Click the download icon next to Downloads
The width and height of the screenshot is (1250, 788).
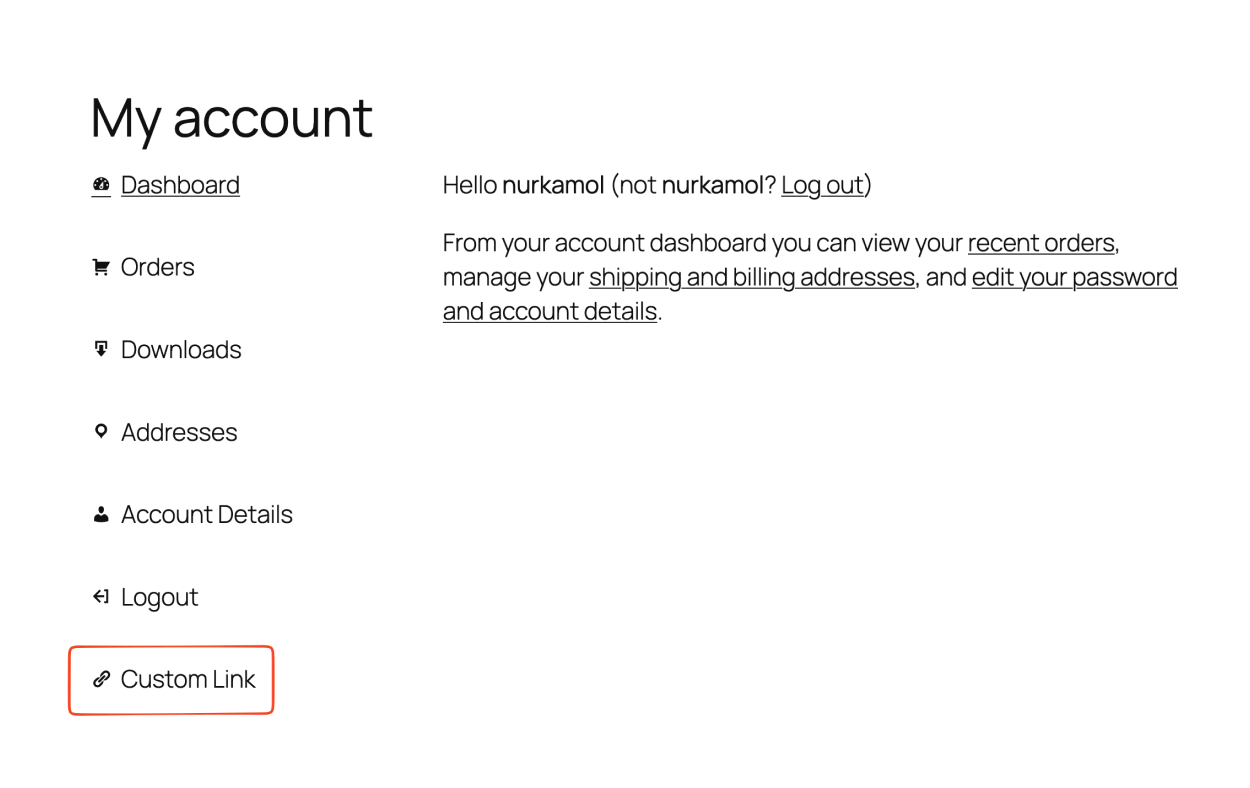[x=100, y=349]
